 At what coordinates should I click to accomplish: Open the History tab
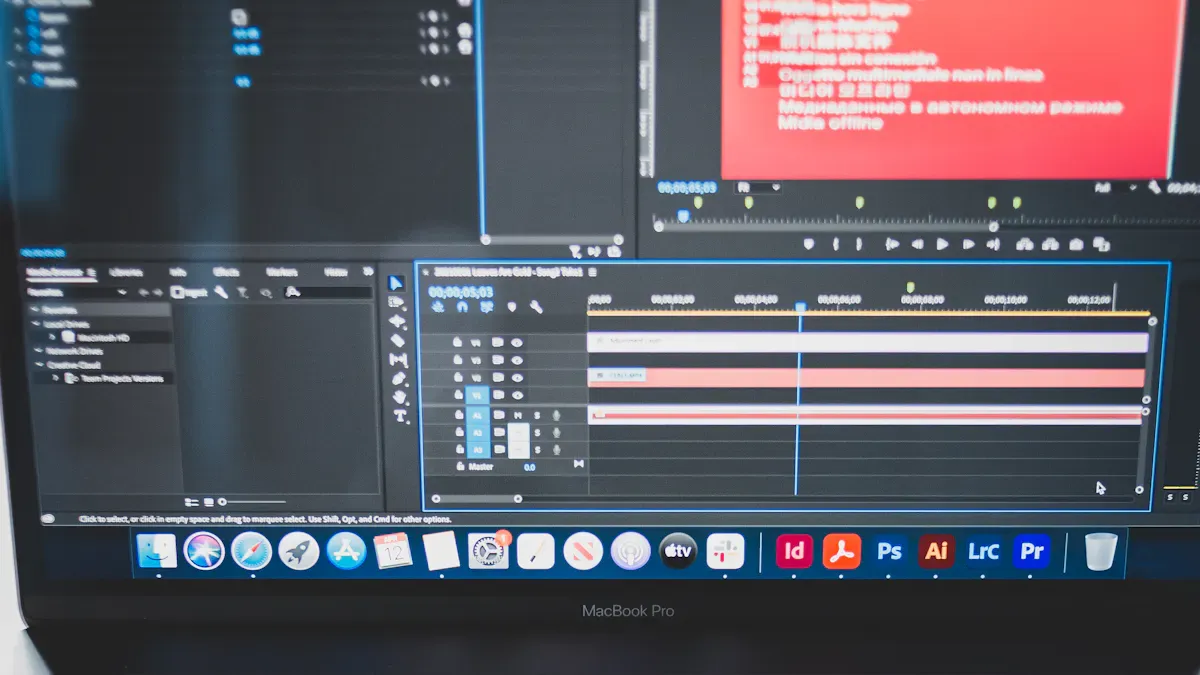click(x=336, y=272)
